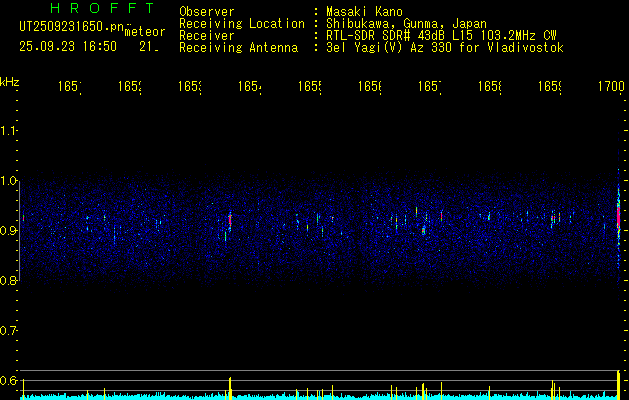Click the 'Observer' field label
This screenshot has width=629, height=400.
207,12
